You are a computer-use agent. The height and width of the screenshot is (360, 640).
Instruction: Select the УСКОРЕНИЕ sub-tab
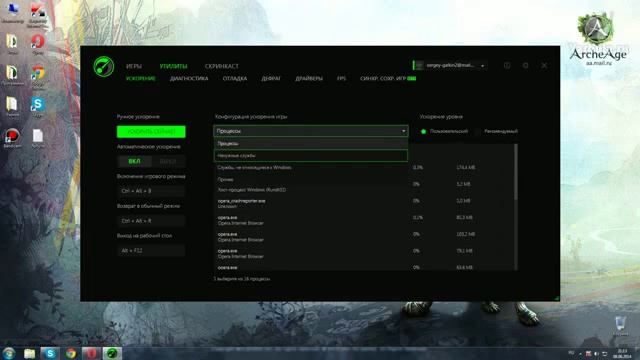(140, 78)
